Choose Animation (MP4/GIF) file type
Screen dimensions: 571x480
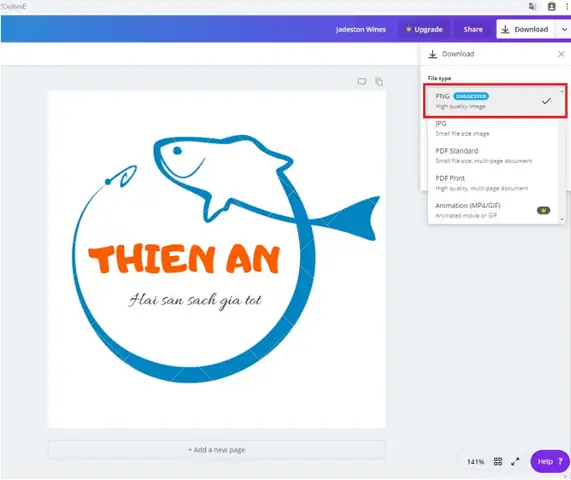click(x=493, y=210)
